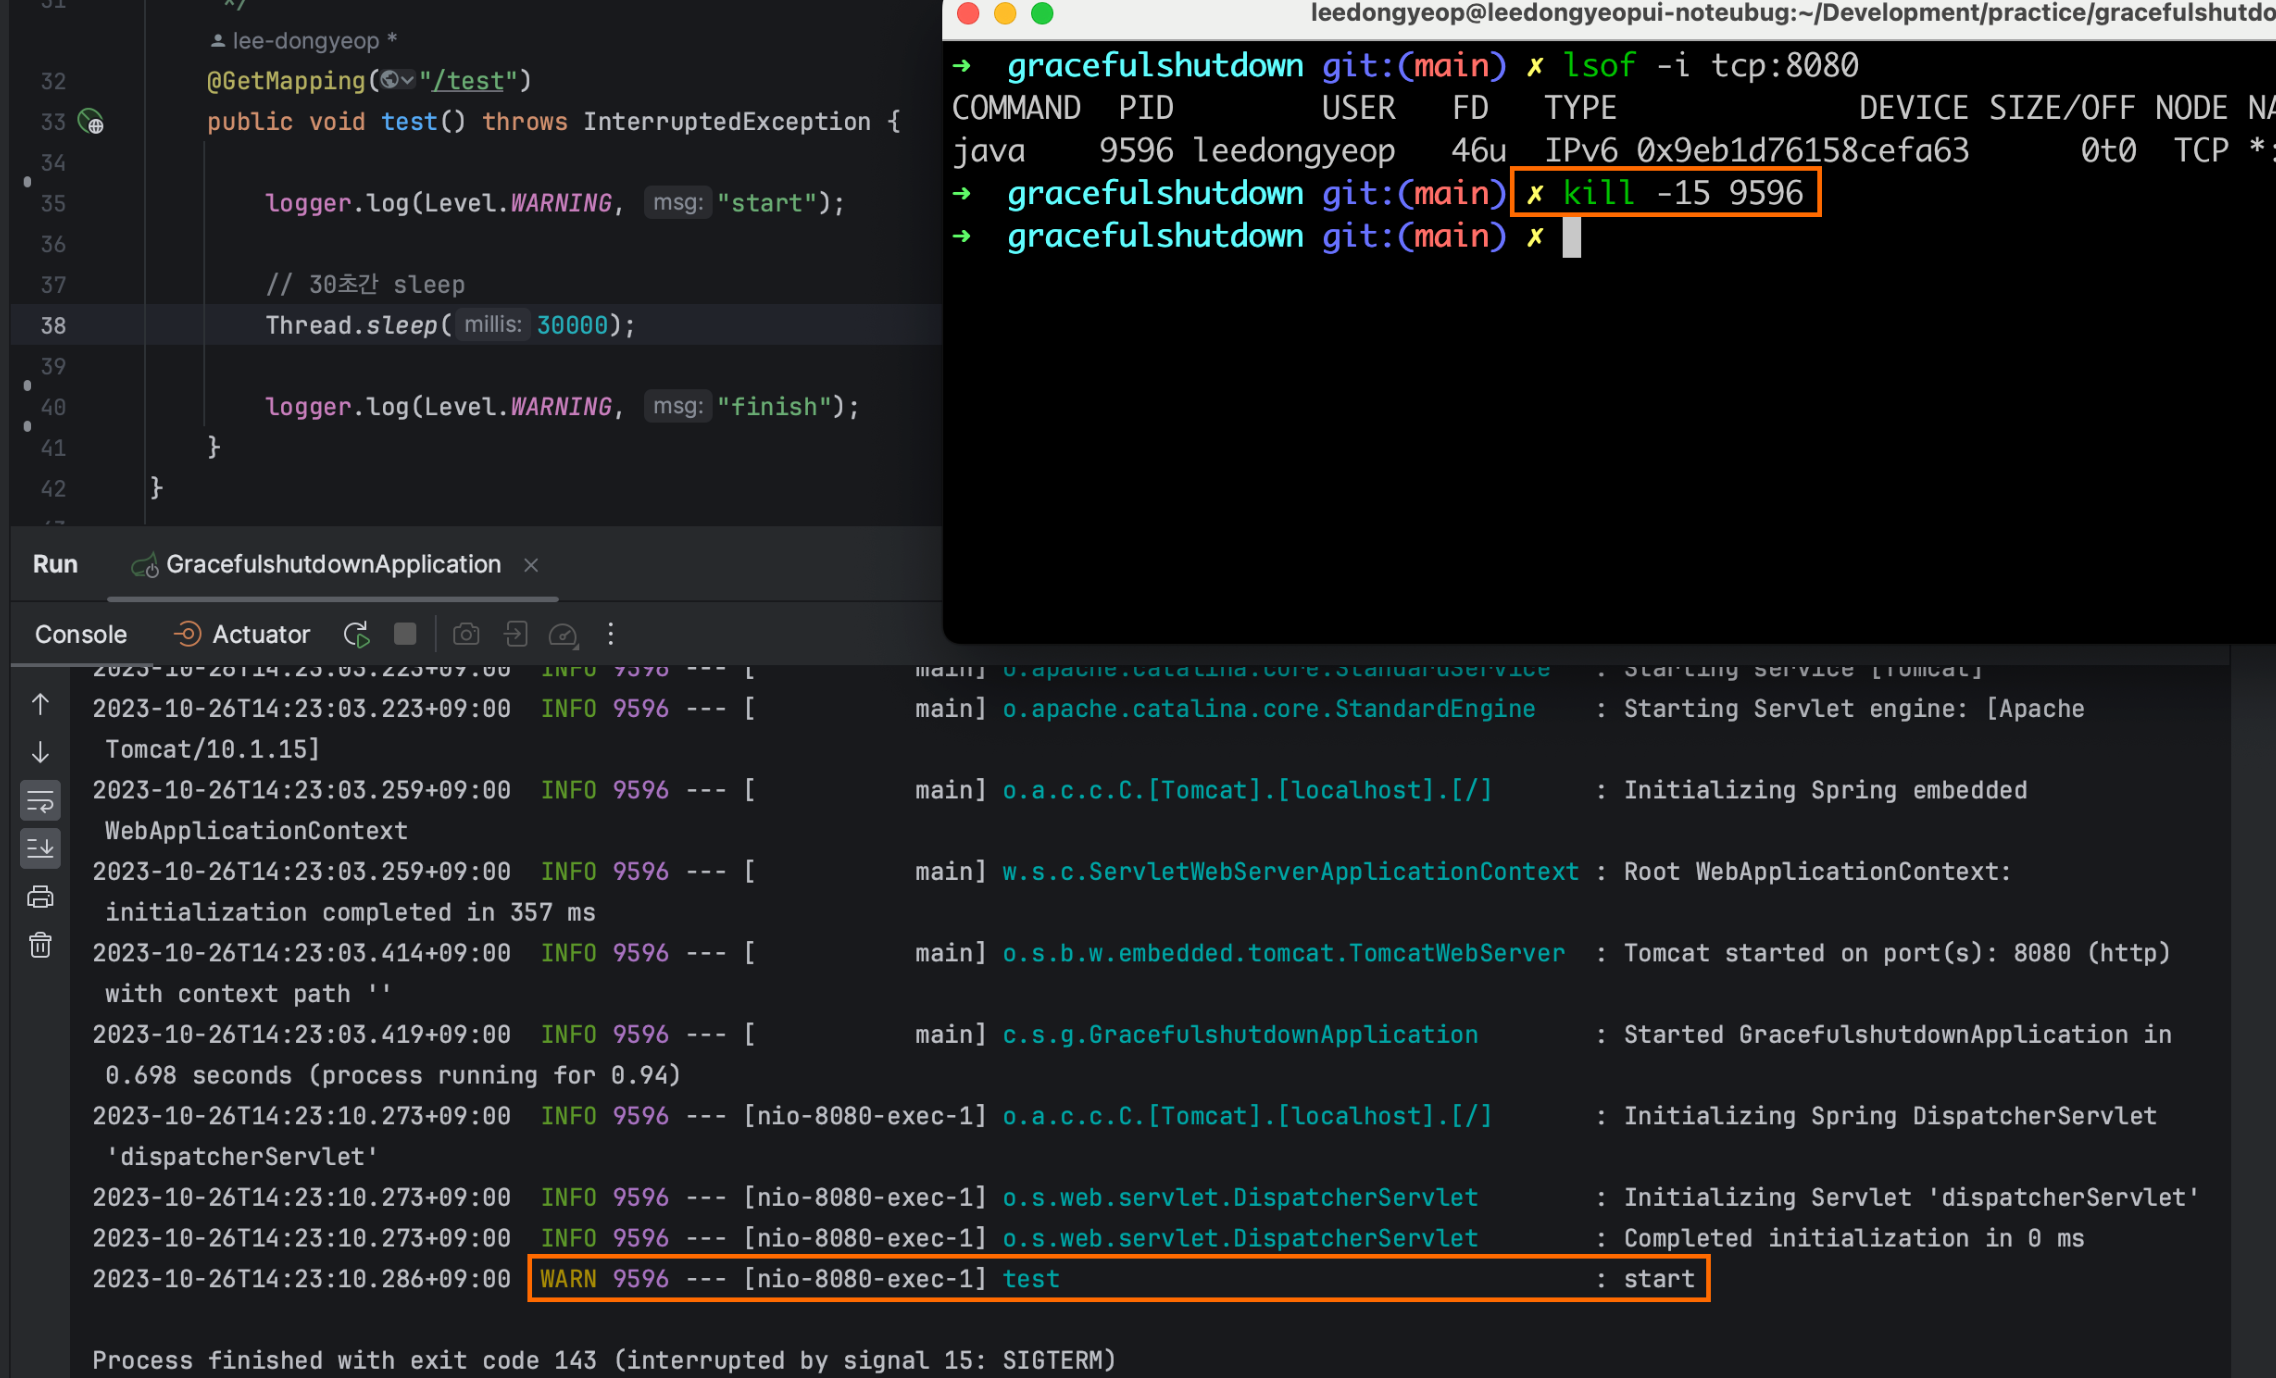Click the 'lsof -i tcp:8080' command text

pyautogui.click(x=1710, y=65)
